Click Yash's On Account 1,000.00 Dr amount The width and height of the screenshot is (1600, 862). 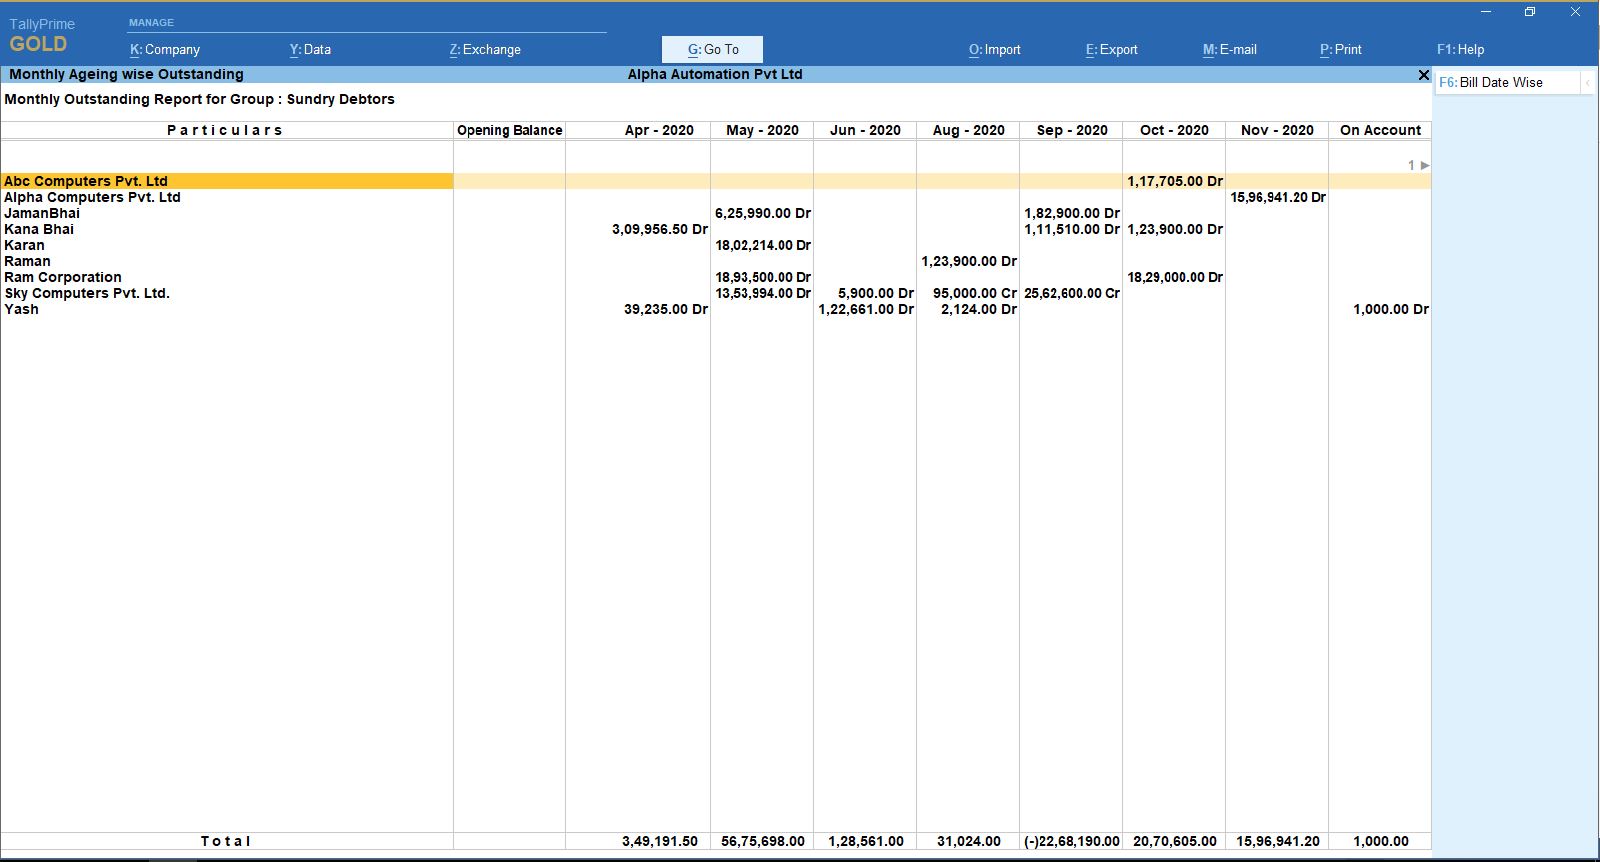[1390, 309]
